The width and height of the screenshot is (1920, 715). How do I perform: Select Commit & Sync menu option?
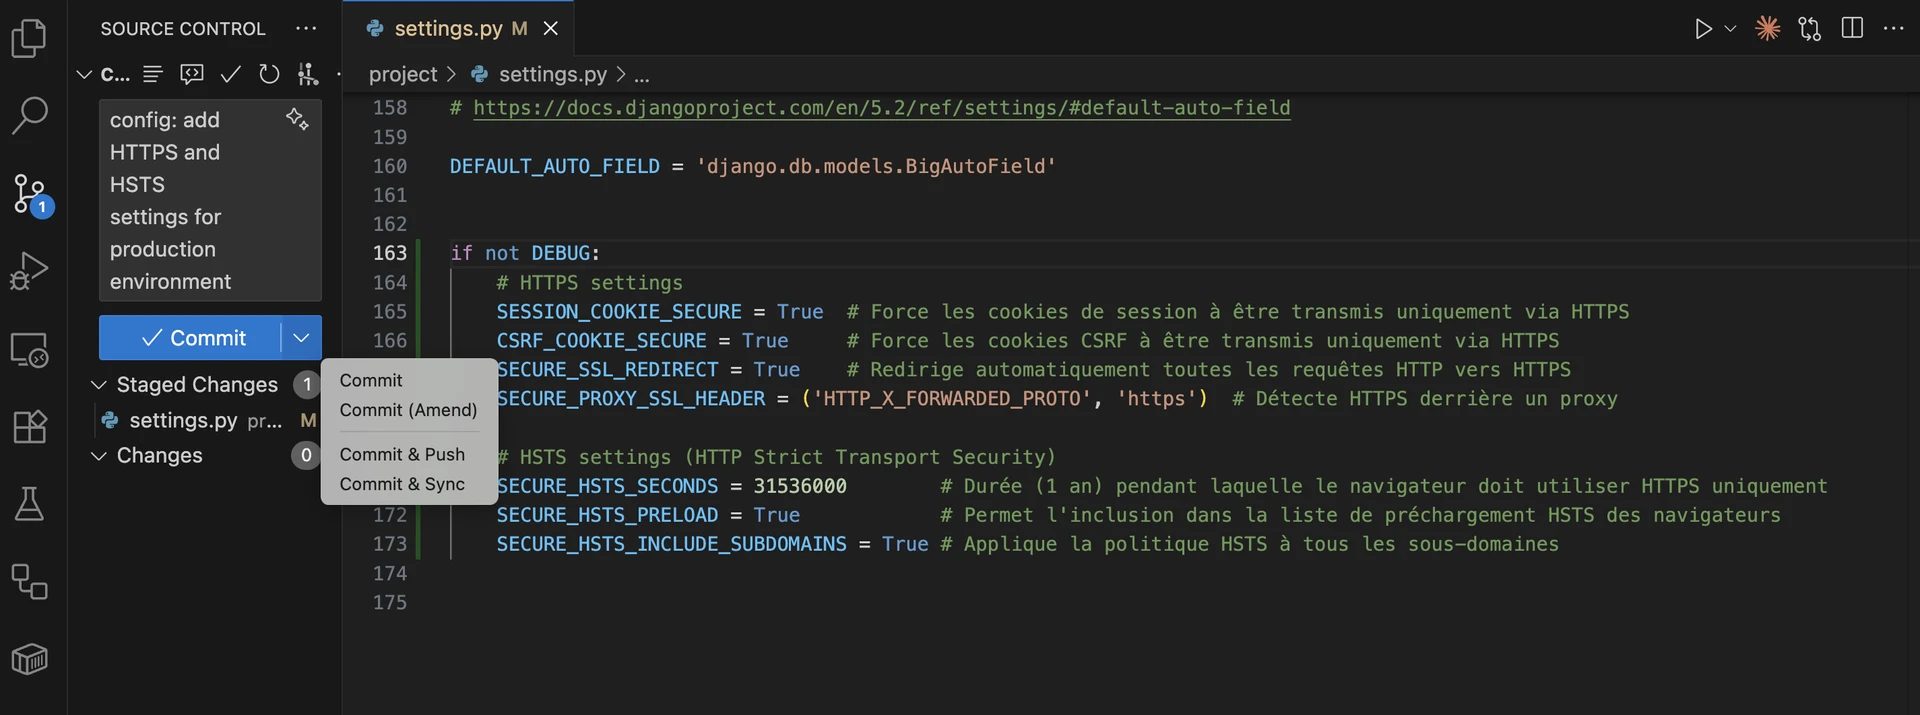coord(402,484)
